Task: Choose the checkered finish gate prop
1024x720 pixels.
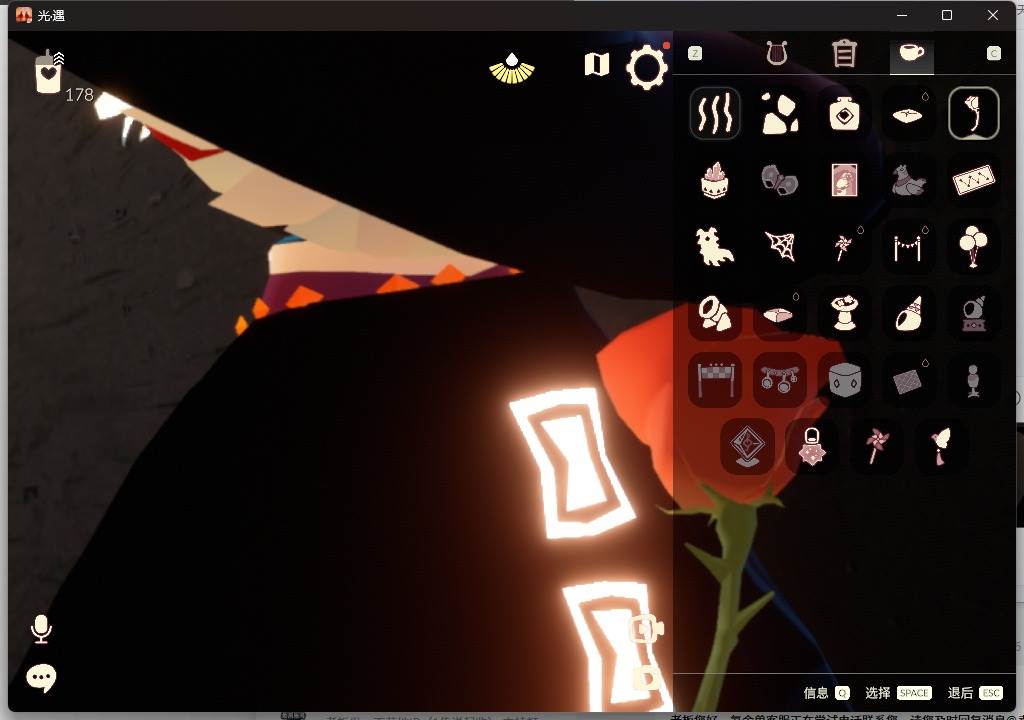Action: (714, 380)
